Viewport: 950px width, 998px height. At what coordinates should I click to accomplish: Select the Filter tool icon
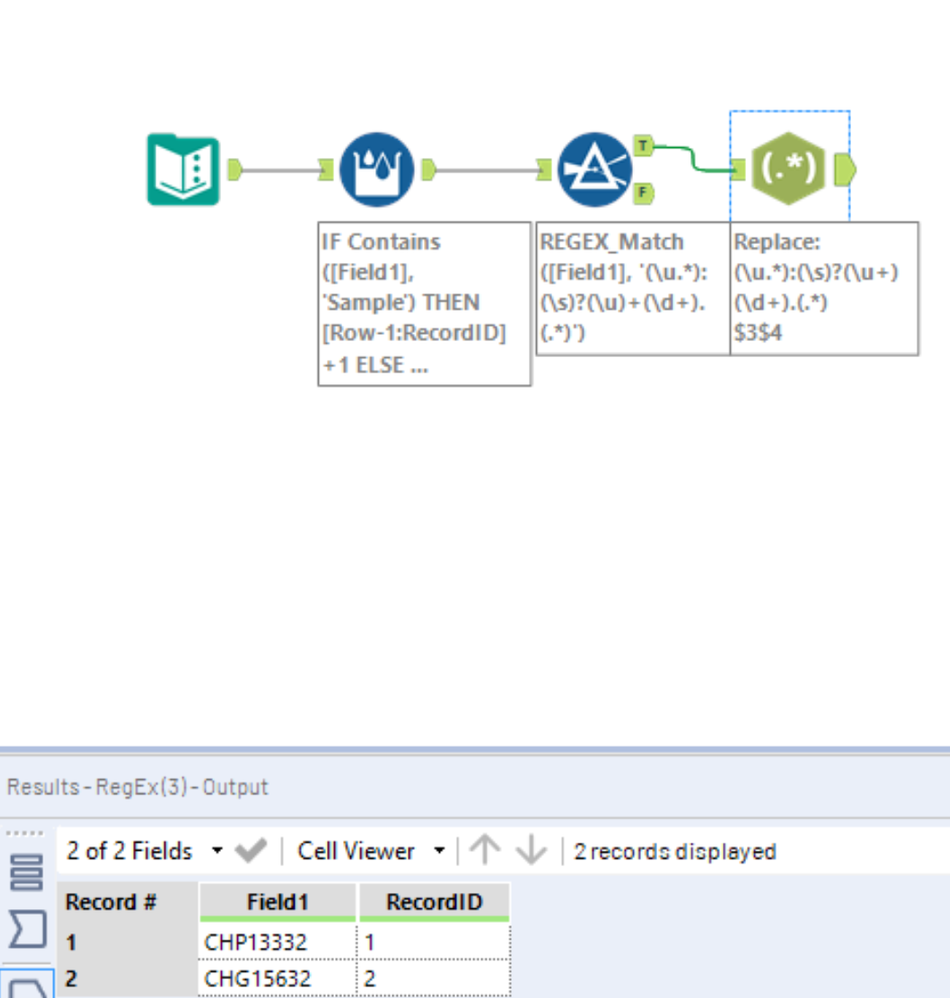click(594, 169)
